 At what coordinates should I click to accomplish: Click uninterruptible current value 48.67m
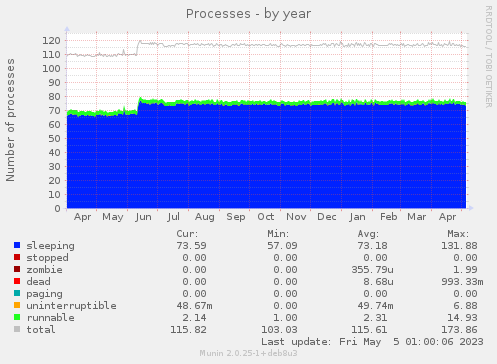click(194, 306)
